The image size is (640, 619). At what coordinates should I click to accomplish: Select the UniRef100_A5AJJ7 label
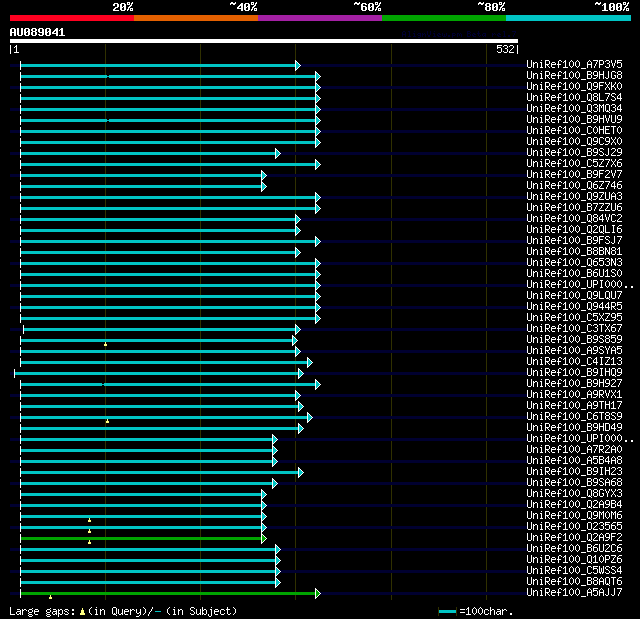pos(574,593)
